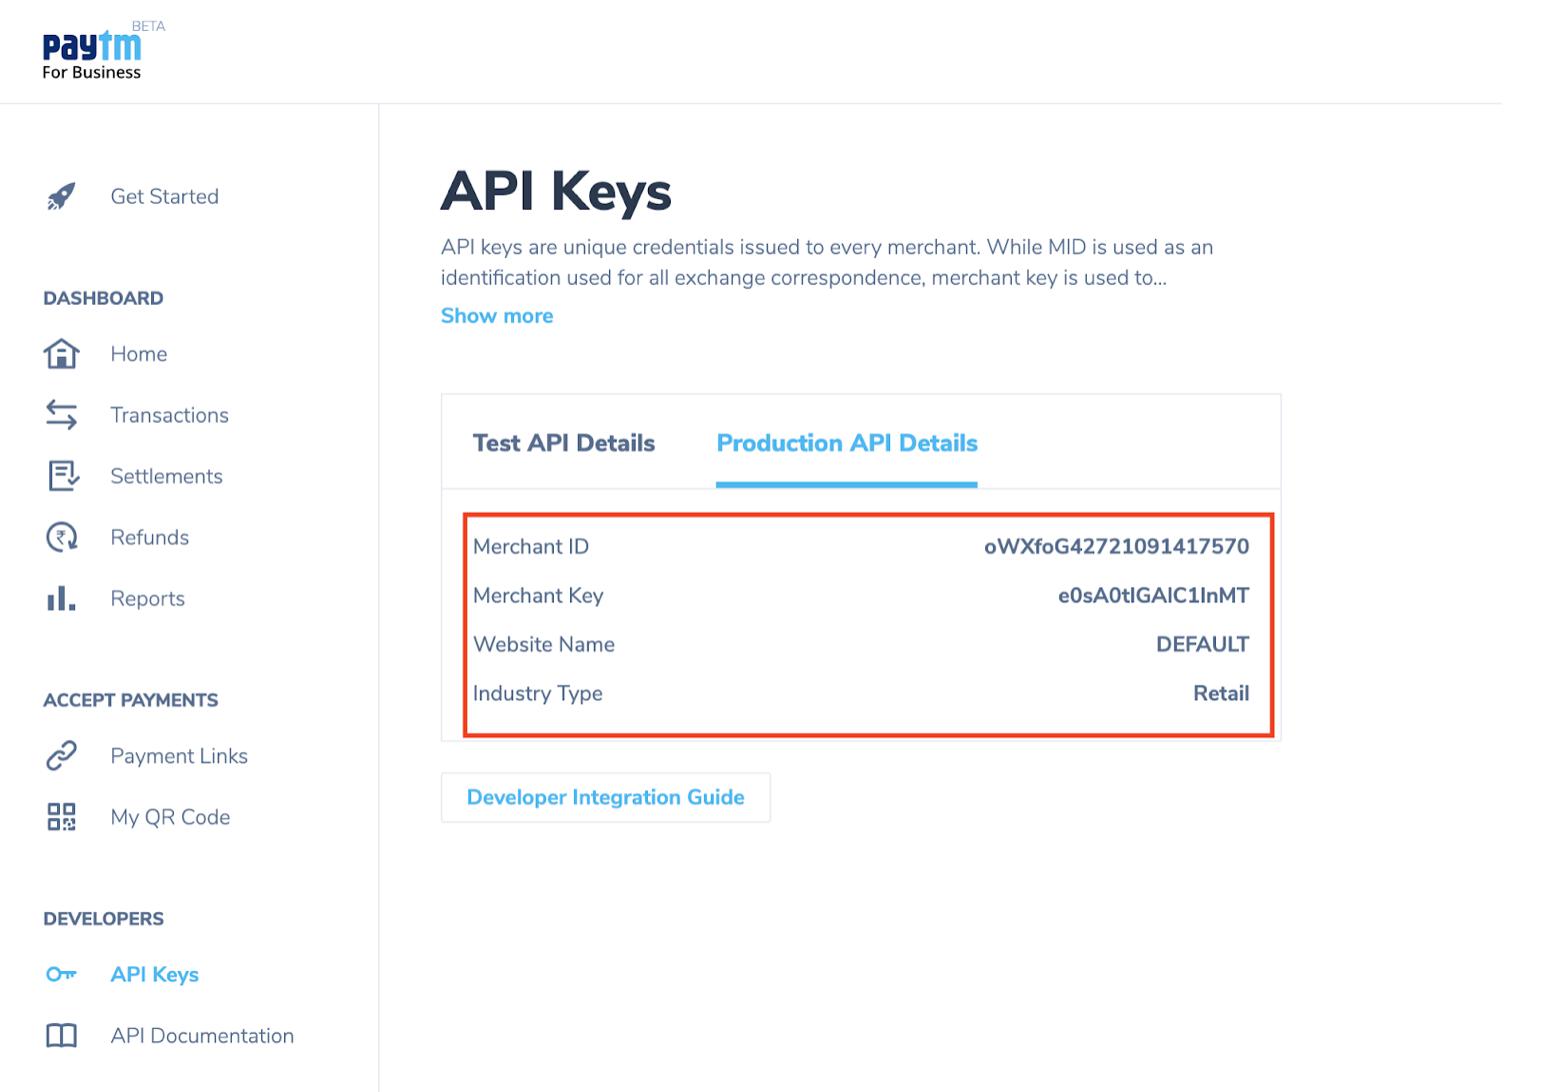Click the book icon beside API Documentation

[61, 1035]
